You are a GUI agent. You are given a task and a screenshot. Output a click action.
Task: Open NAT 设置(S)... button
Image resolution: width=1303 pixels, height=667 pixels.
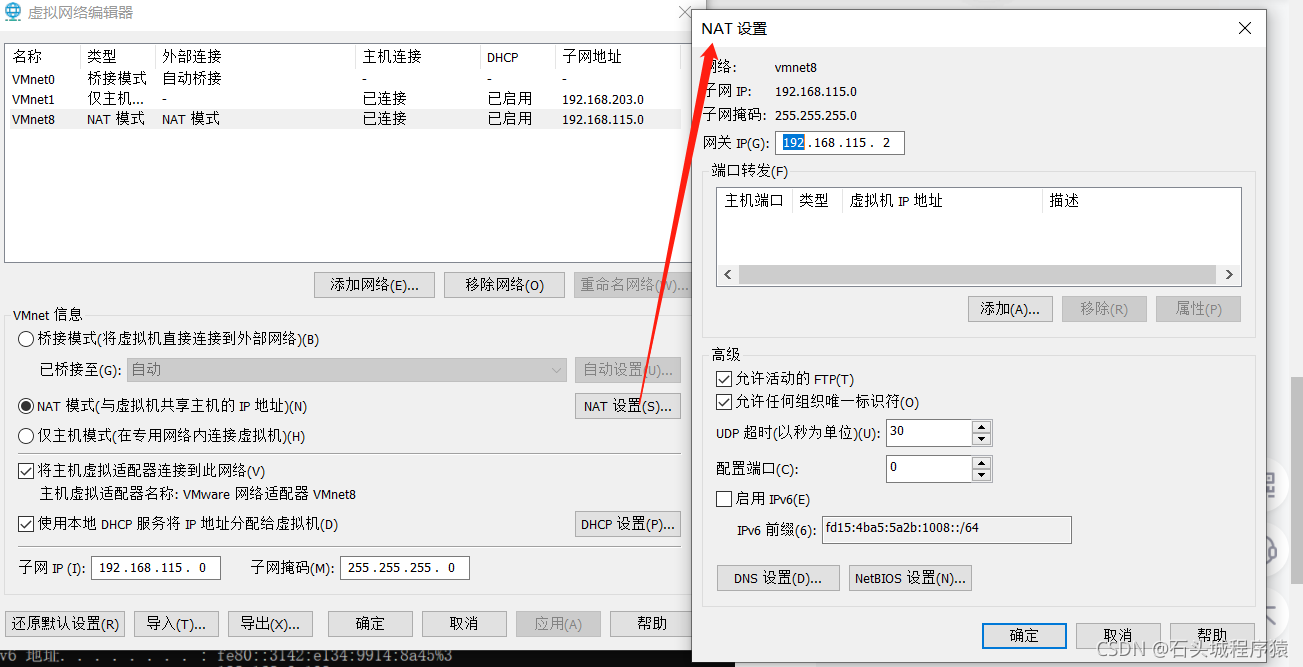click(627, 406)
